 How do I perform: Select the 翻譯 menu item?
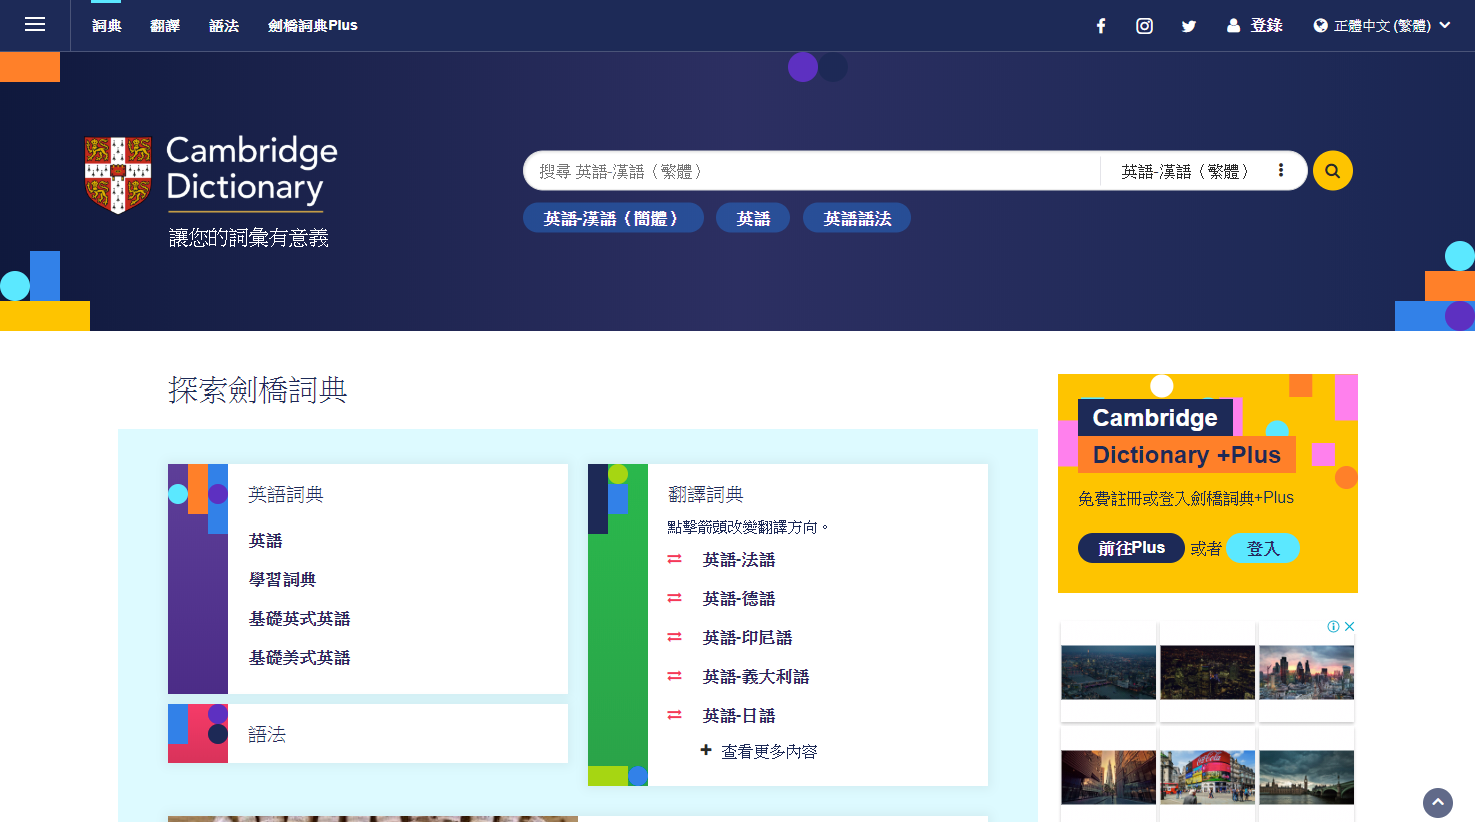point(165,26)
